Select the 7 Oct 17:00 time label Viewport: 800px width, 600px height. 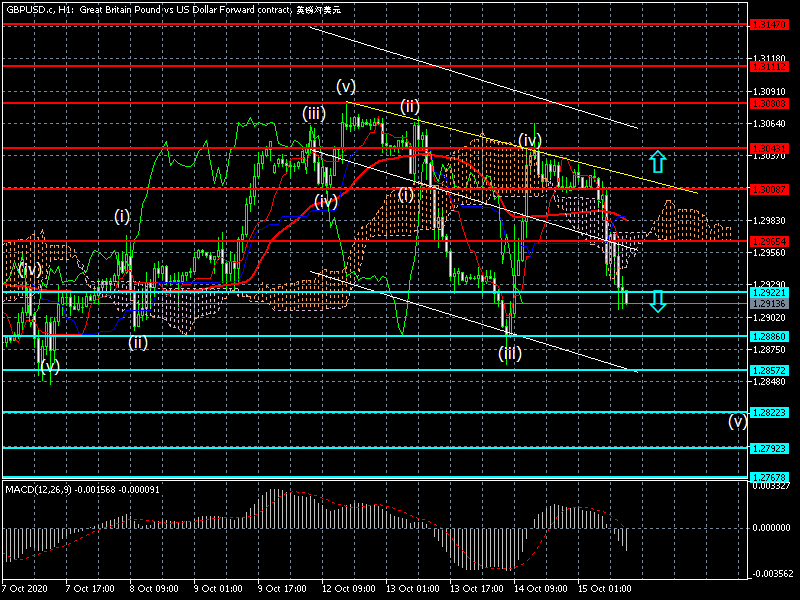coord(90,588)
